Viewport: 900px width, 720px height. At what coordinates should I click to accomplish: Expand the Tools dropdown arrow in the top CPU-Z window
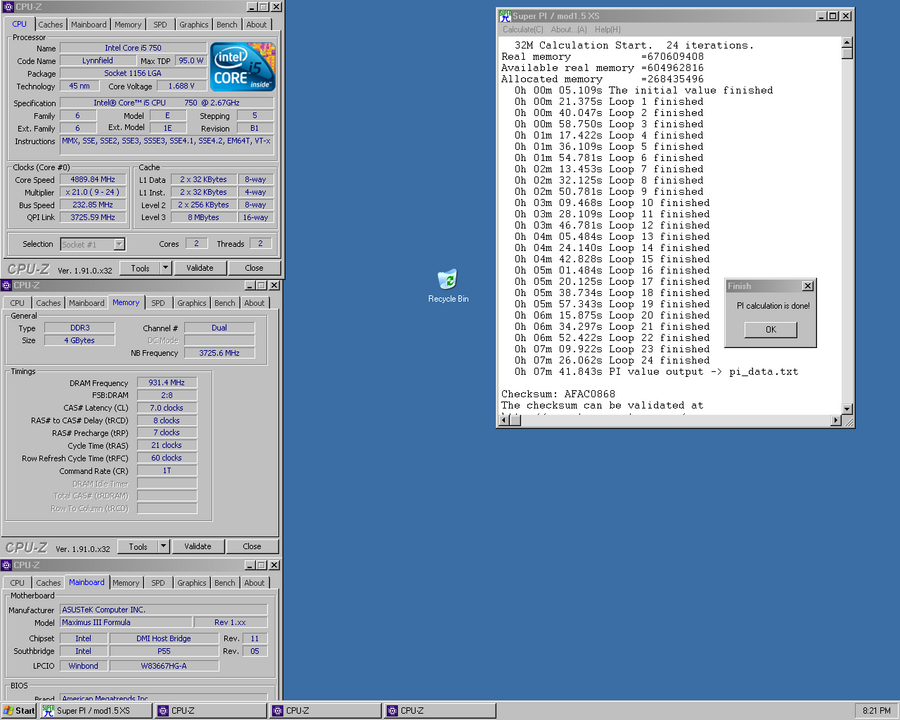tap(165, 268)
